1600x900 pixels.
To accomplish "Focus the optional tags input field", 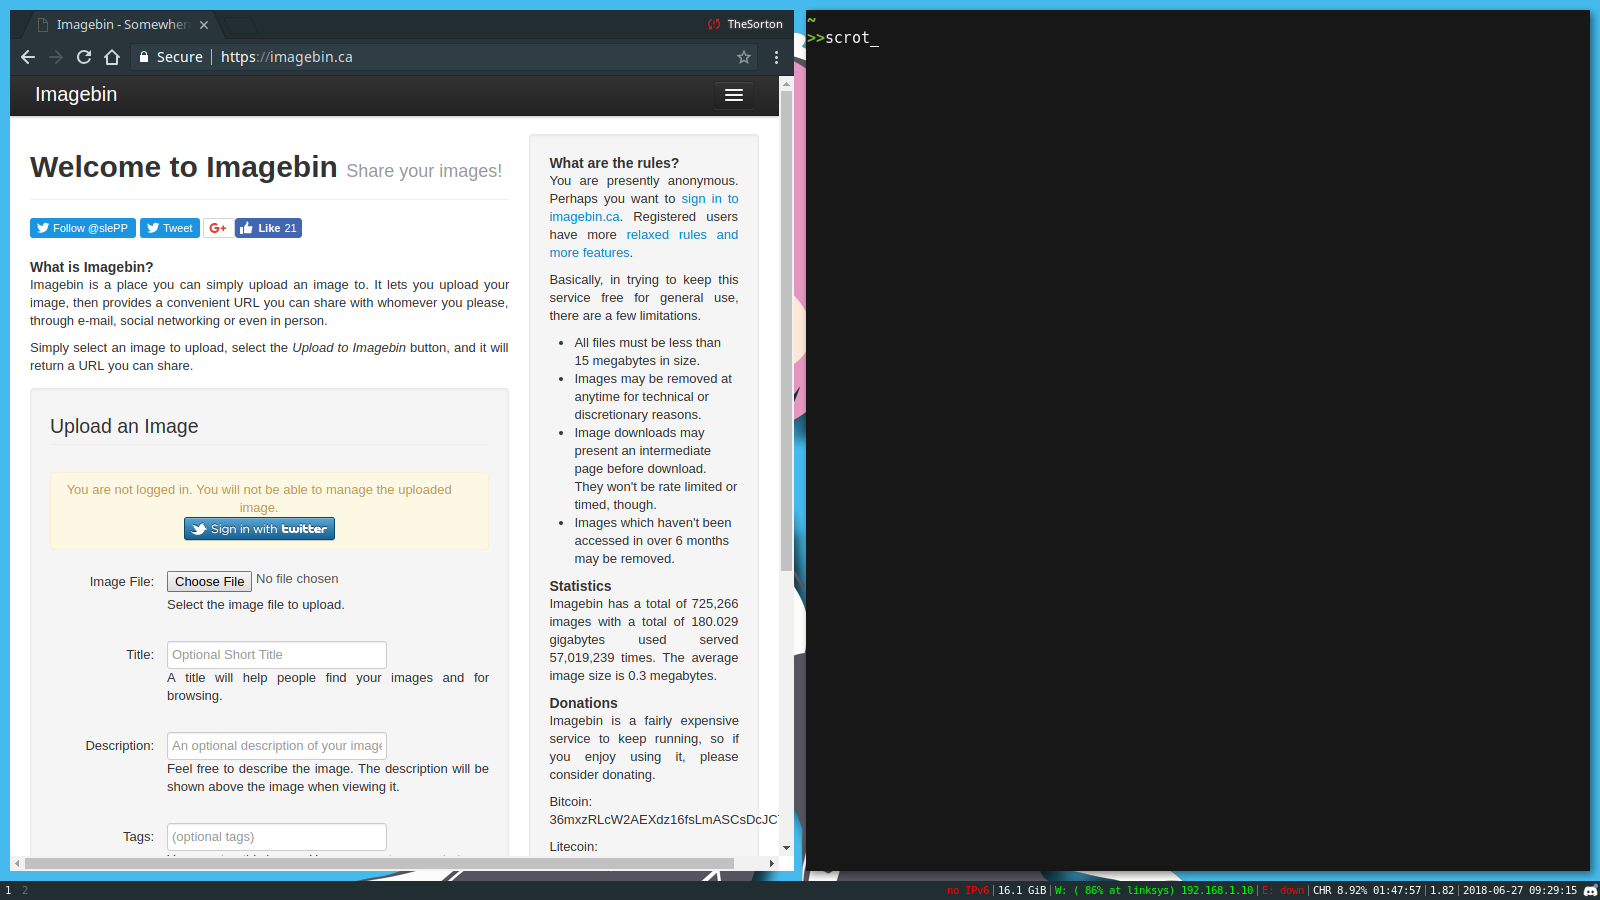I will [277, 837].
